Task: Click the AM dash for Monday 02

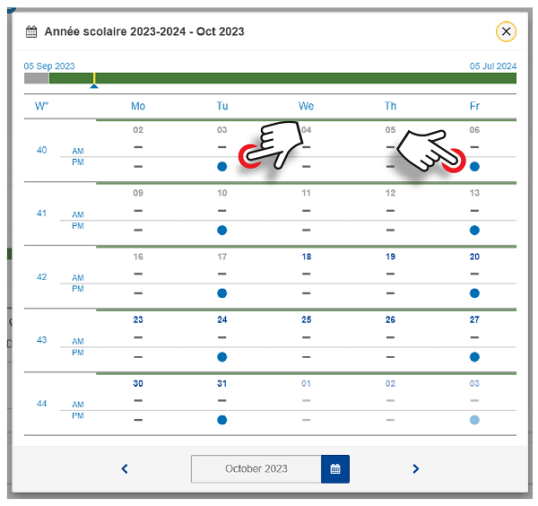Action: coord(138,147)
